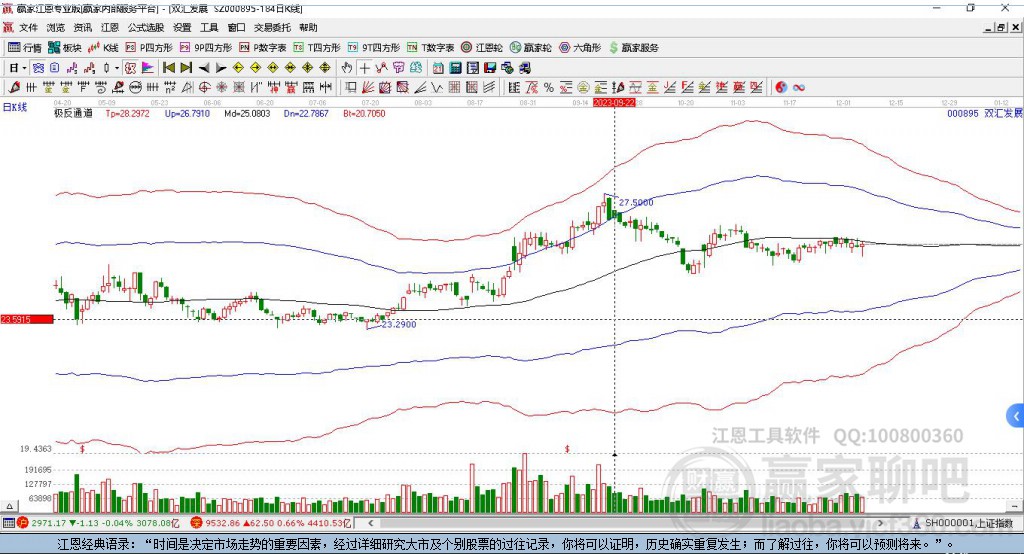Open the 江恩 menu

(x=110, y=27)
